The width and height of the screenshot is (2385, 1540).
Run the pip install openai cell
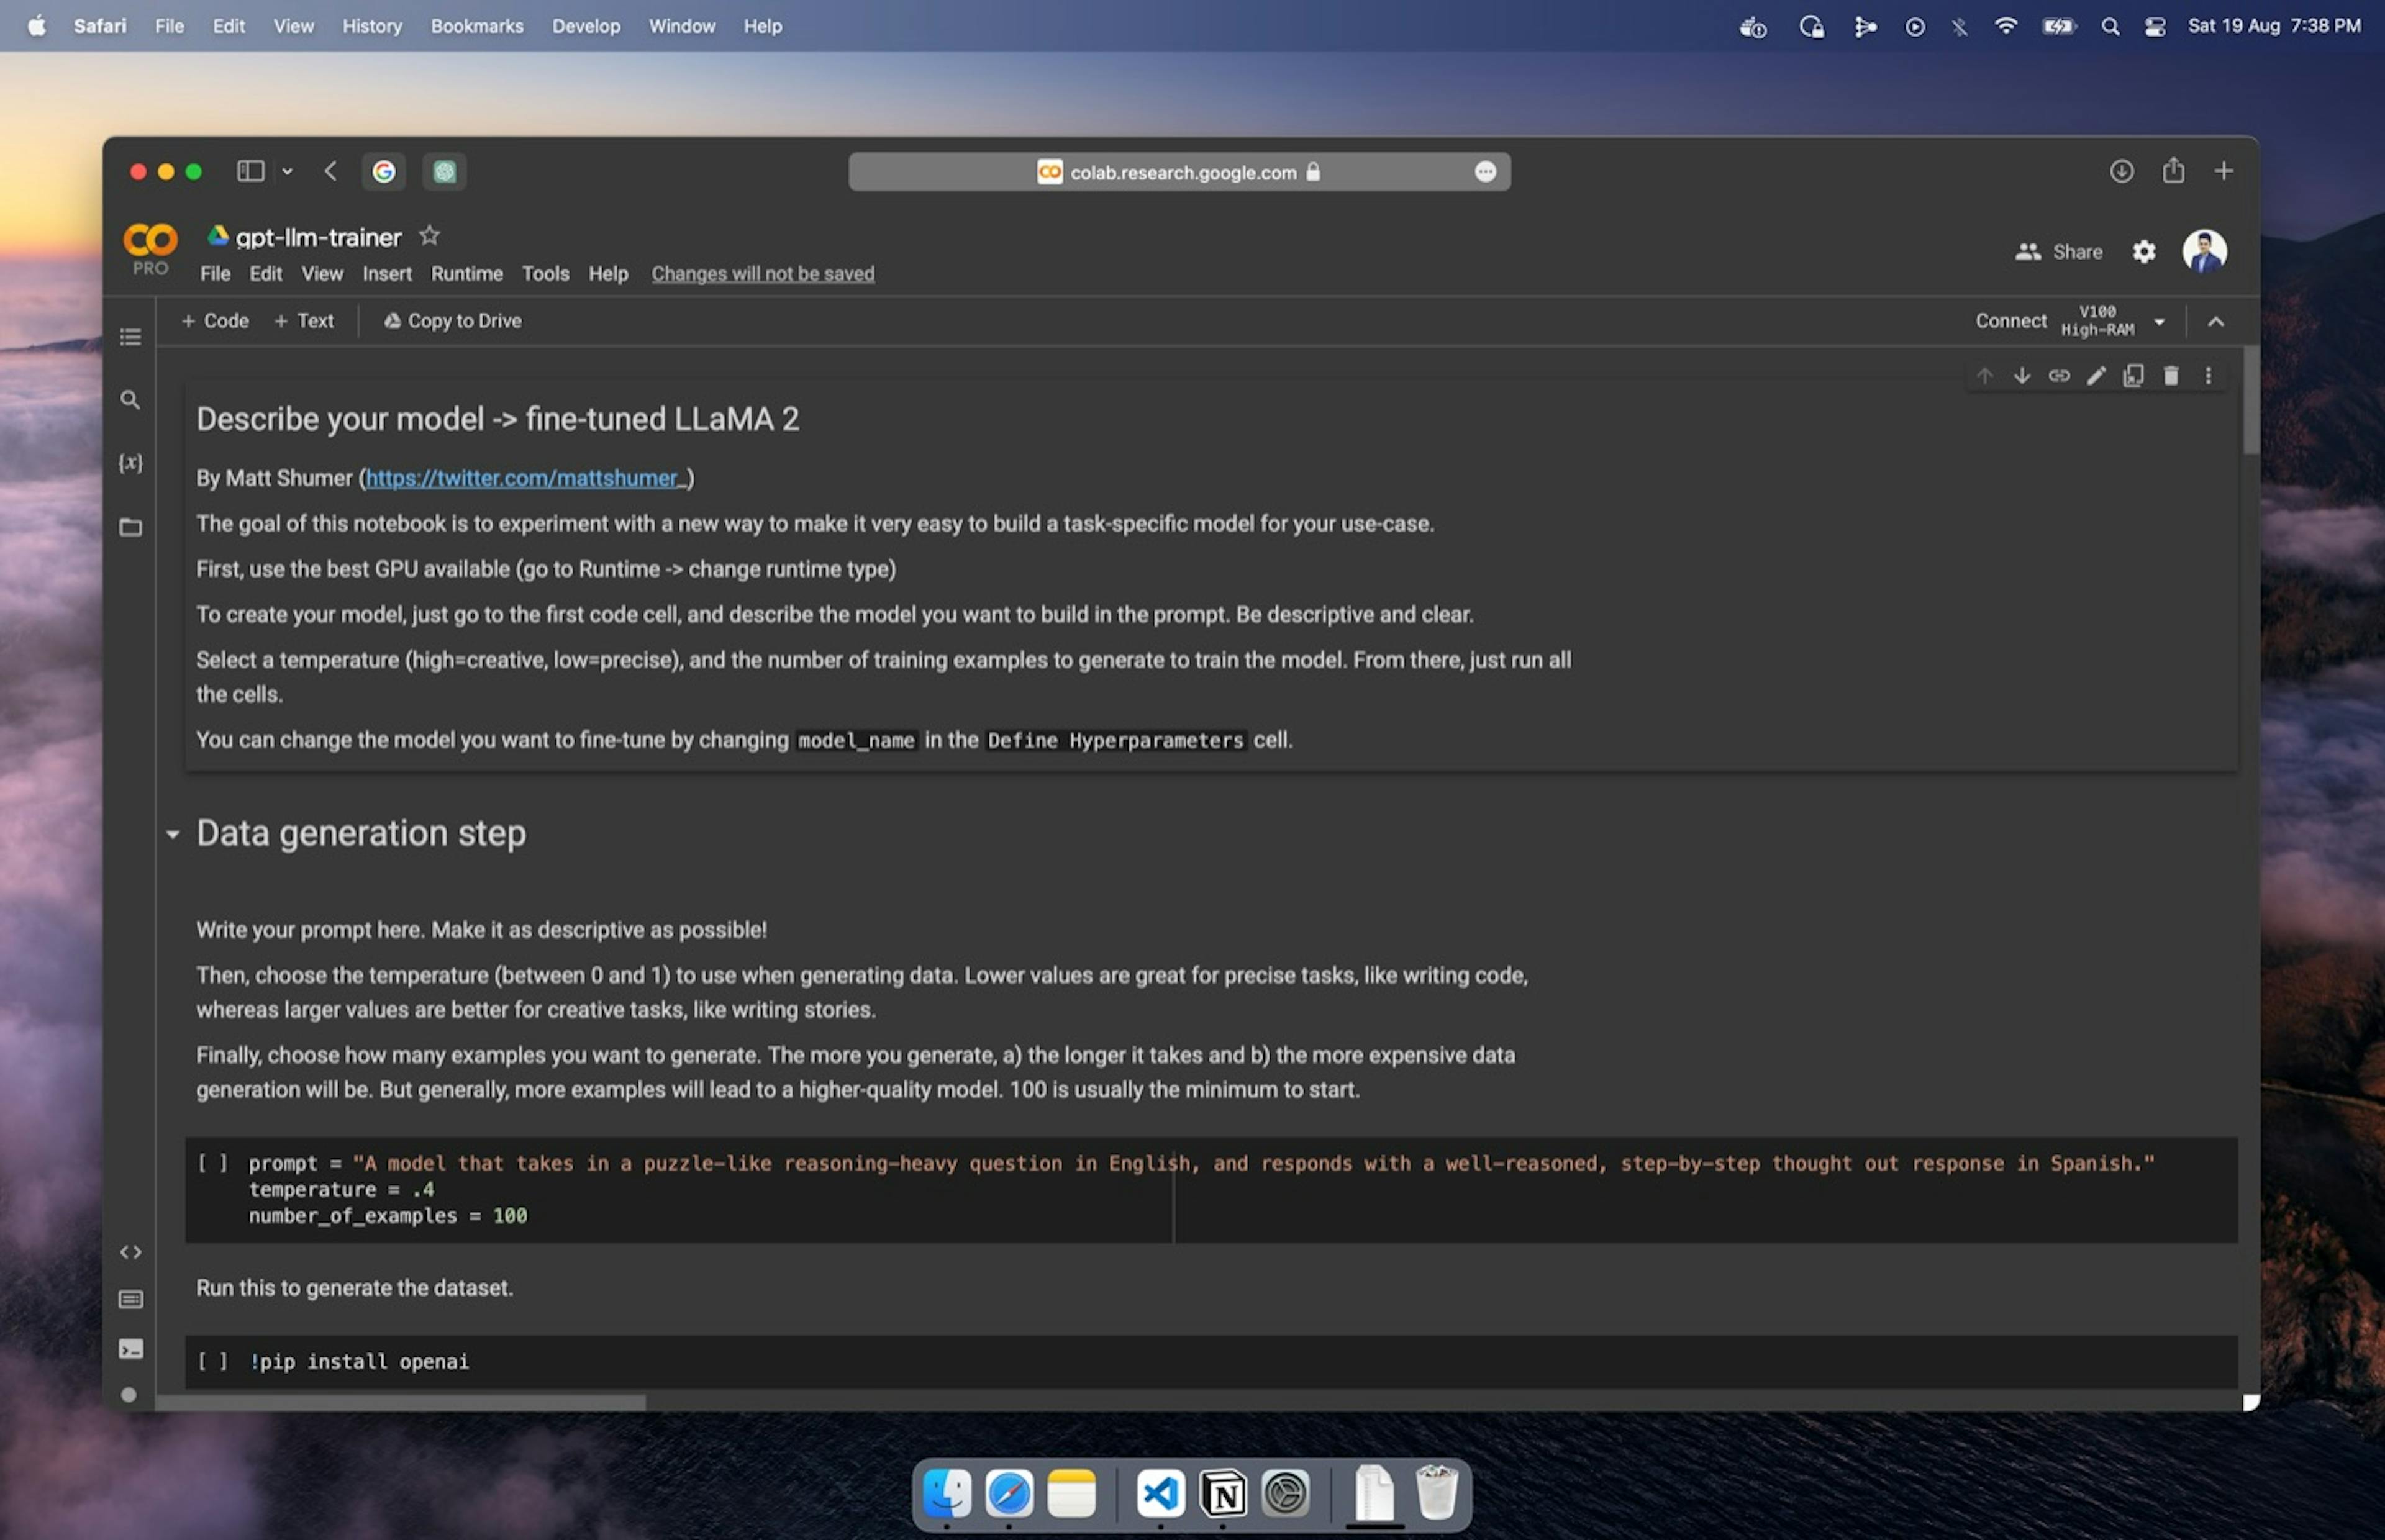click(212, 1361)
